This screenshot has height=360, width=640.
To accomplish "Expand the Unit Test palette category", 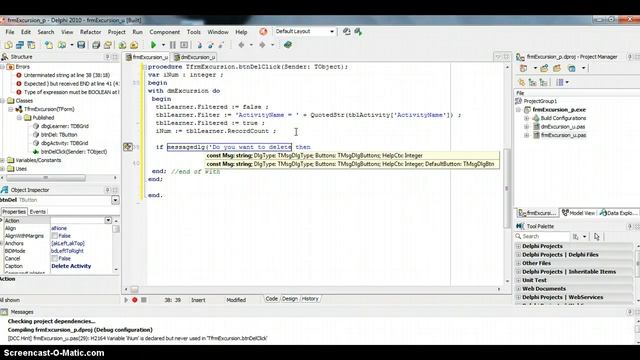I will pyautogui.click(x=518, y=280).
